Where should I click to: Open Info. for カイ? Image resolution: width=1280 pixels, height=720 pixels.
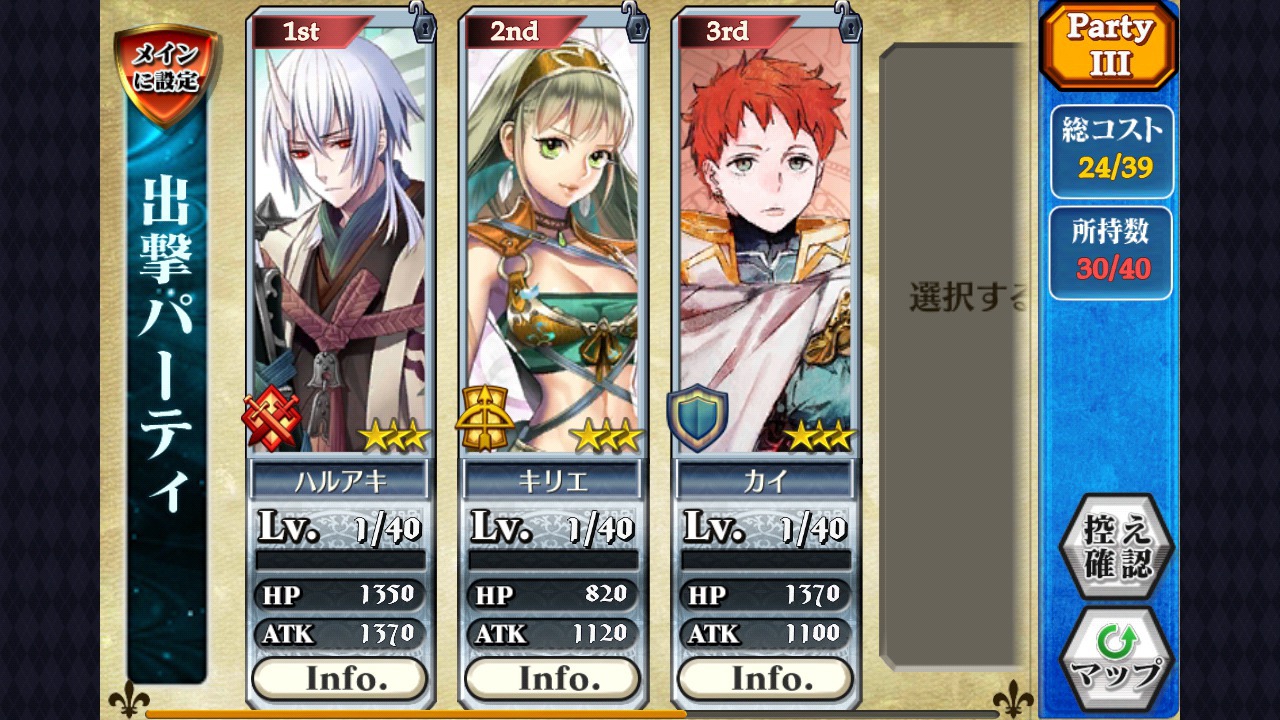click(766, 679)
